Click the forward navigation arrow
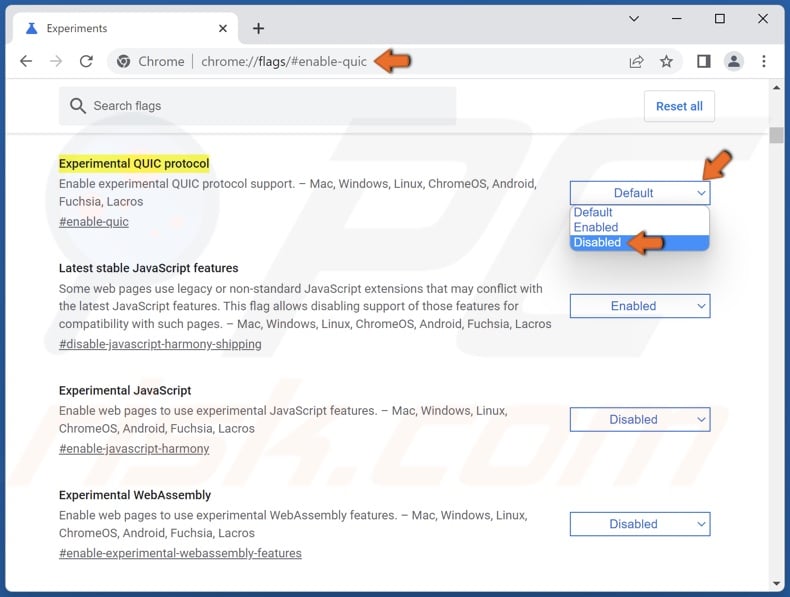The width and height of the screenshot is (790, 597). [56, 61]
